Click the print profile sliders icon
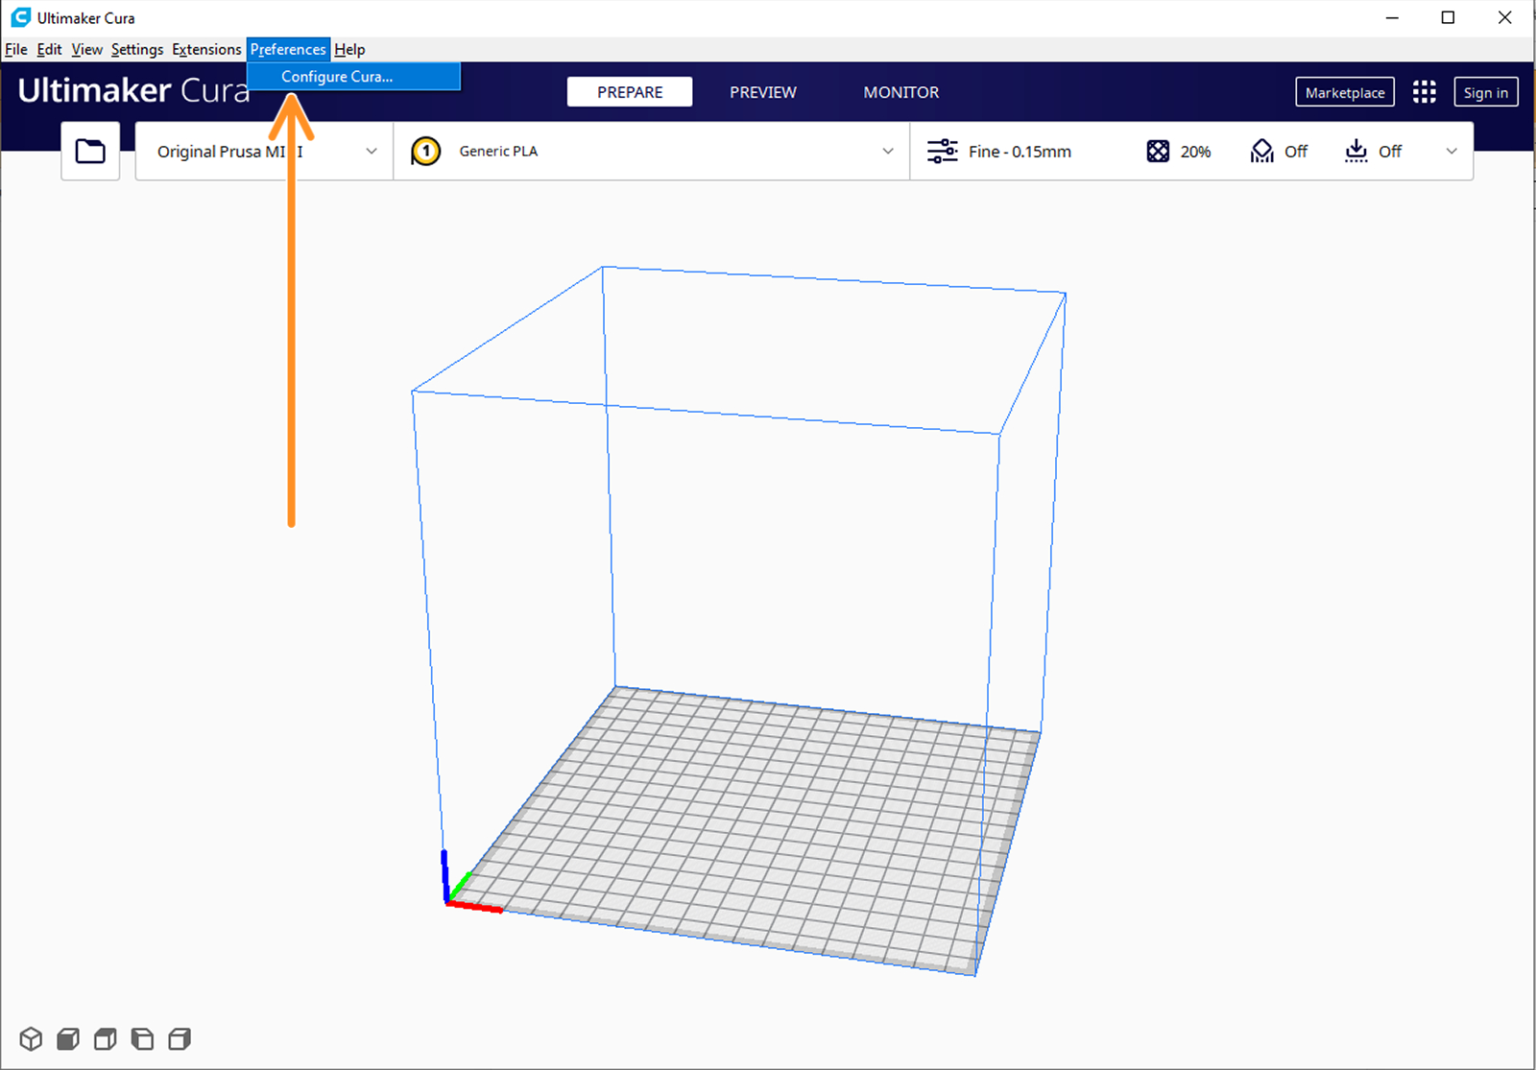 coord(942,150)
